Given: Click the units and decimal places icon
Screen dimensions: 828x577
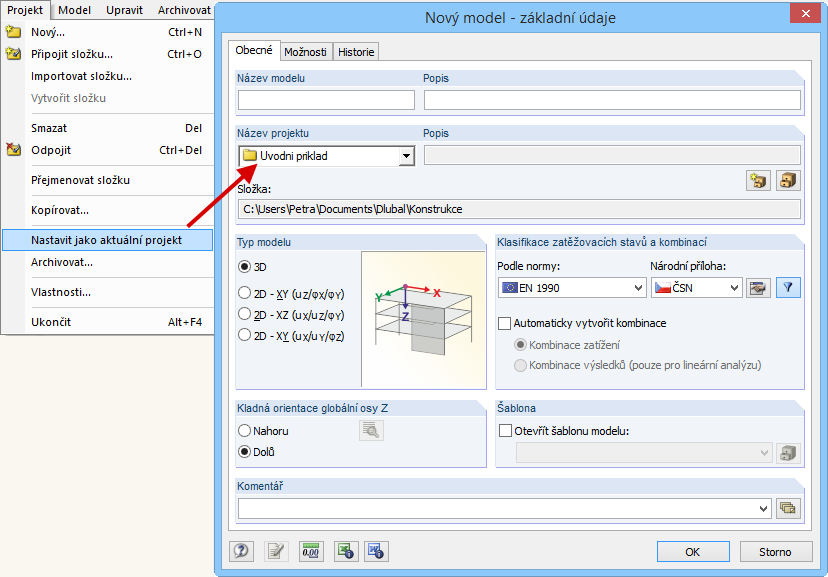Looking at the screenshot, I should pyautogui.click(x=311, y=552).
